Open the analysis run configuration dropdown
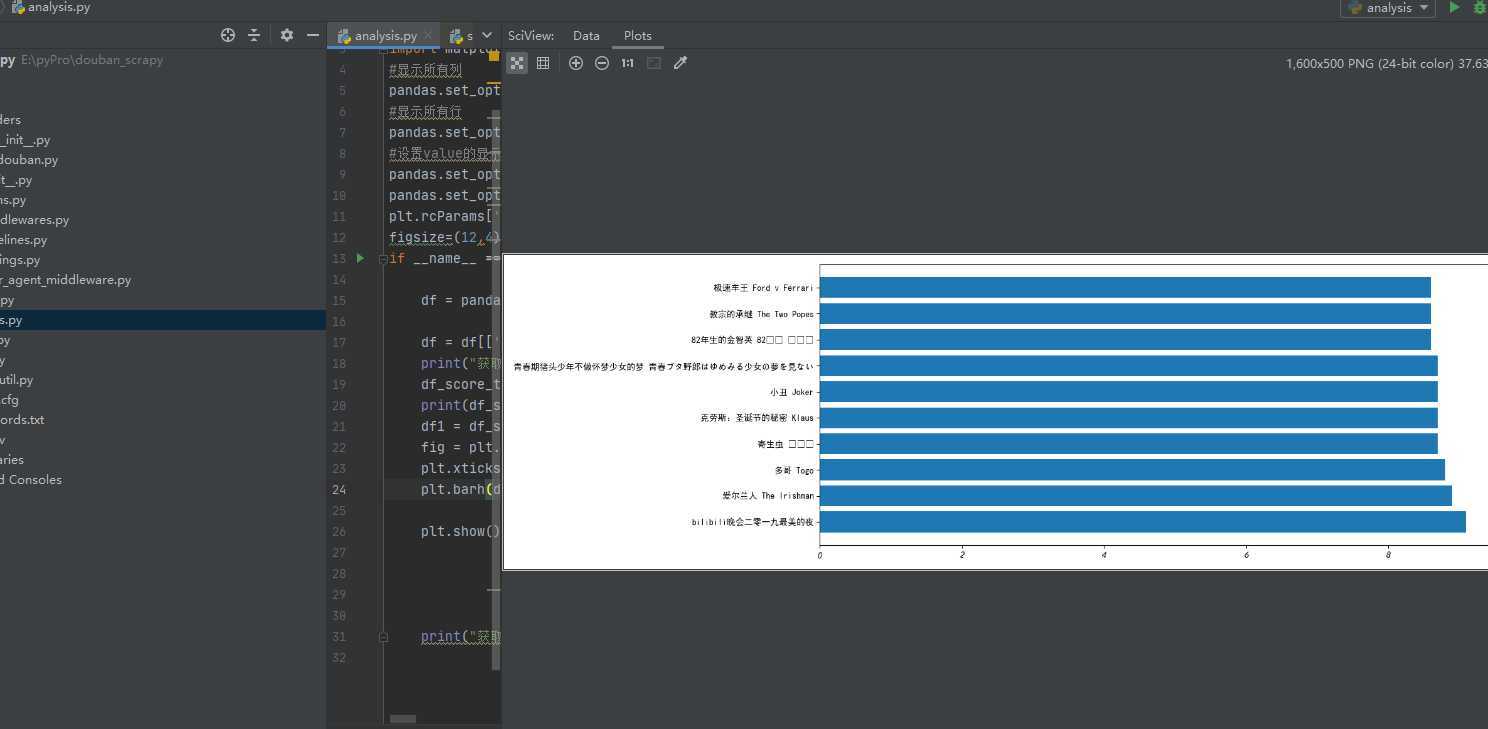Viewport: 1488px width, 729px height. (1389, 8)
